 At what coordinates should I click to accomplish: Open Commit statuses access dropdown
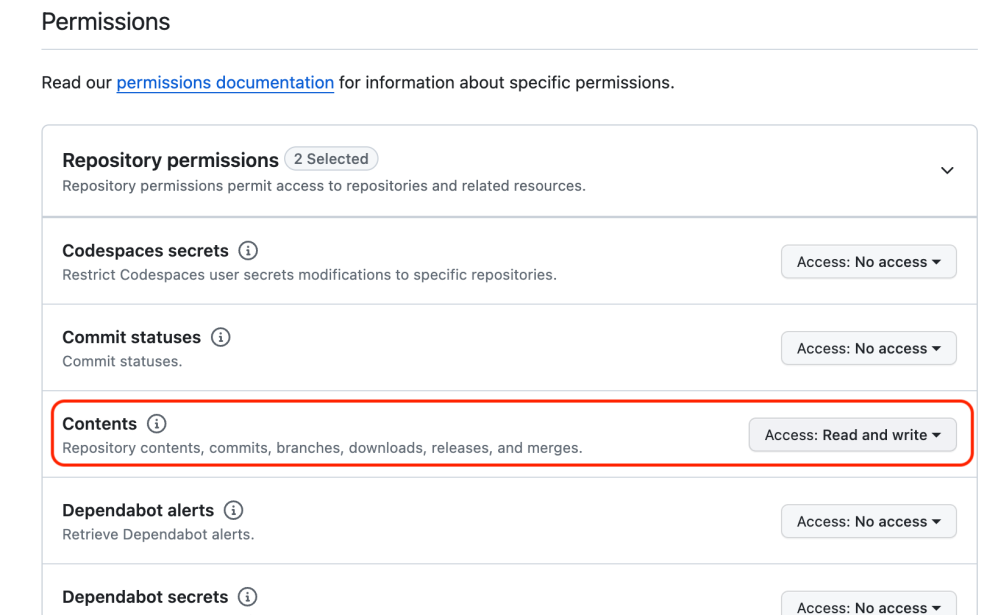[869, 348]
